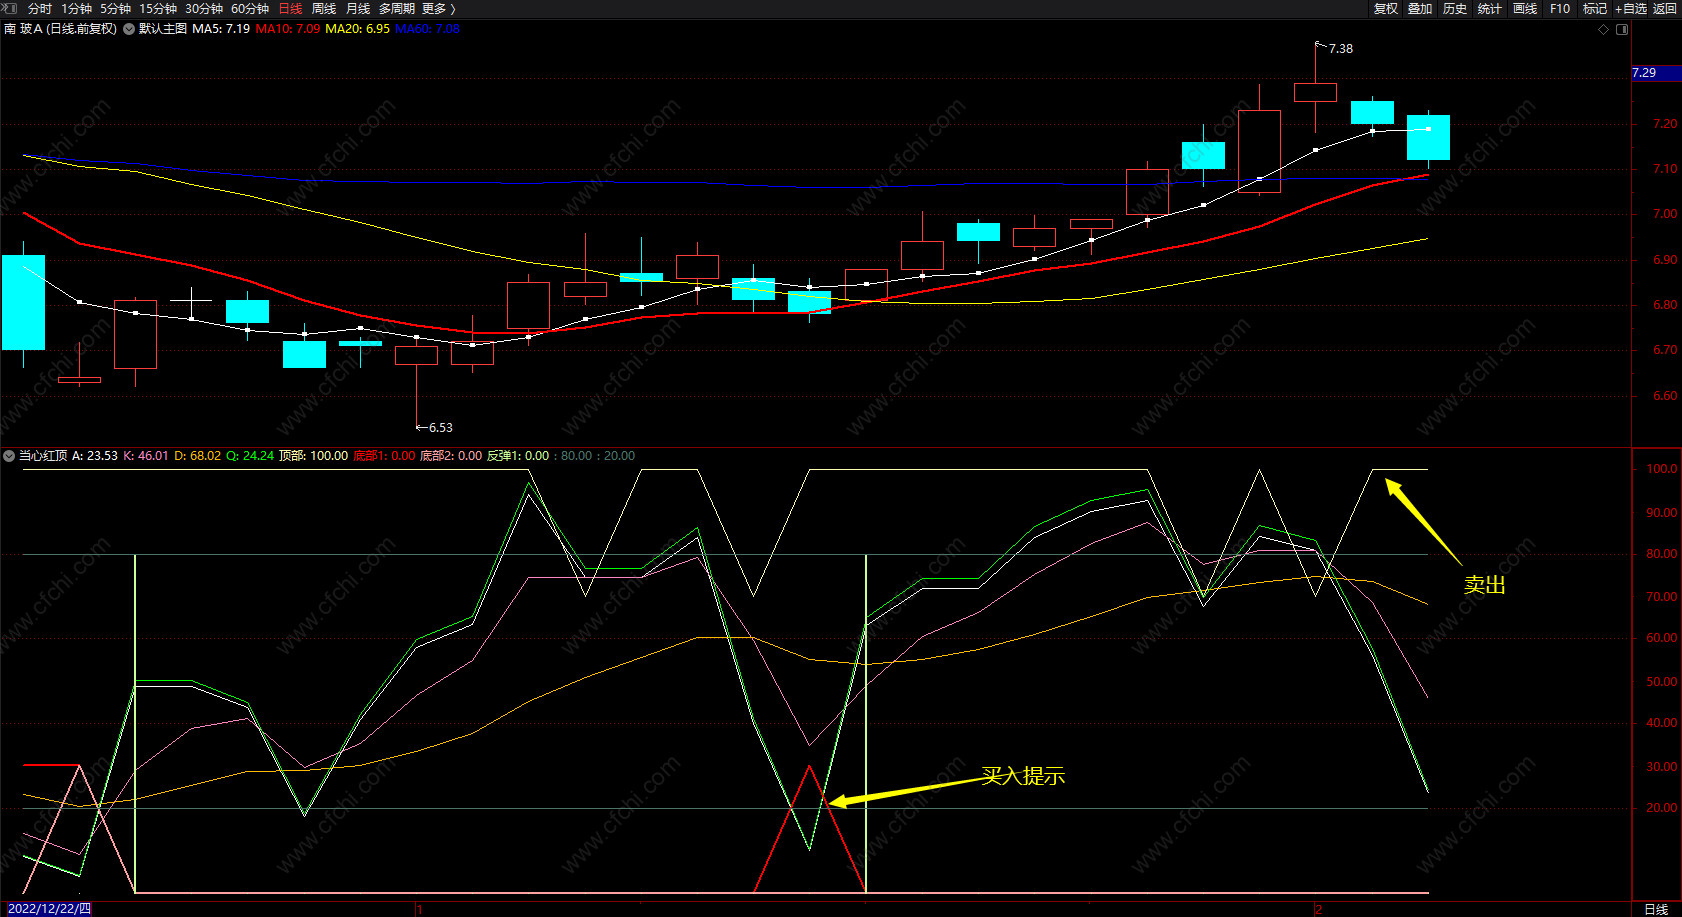Click the K: 46.01 indicator value

point(146,456)
